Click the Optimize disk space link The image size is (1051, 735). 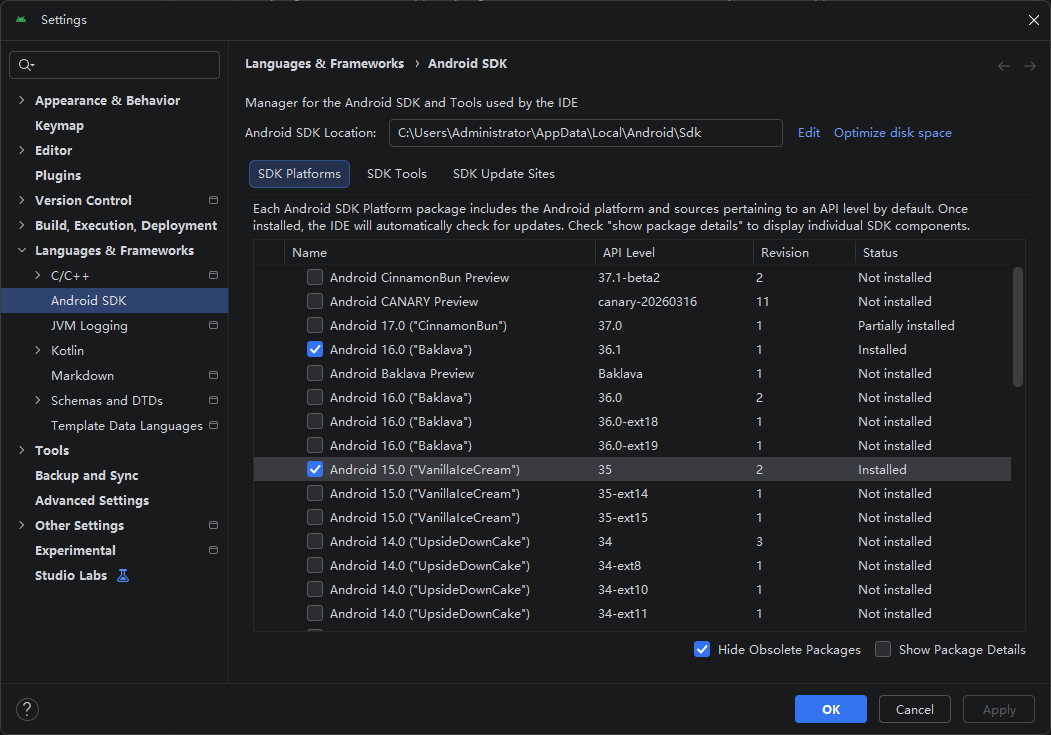coord(892,133)
